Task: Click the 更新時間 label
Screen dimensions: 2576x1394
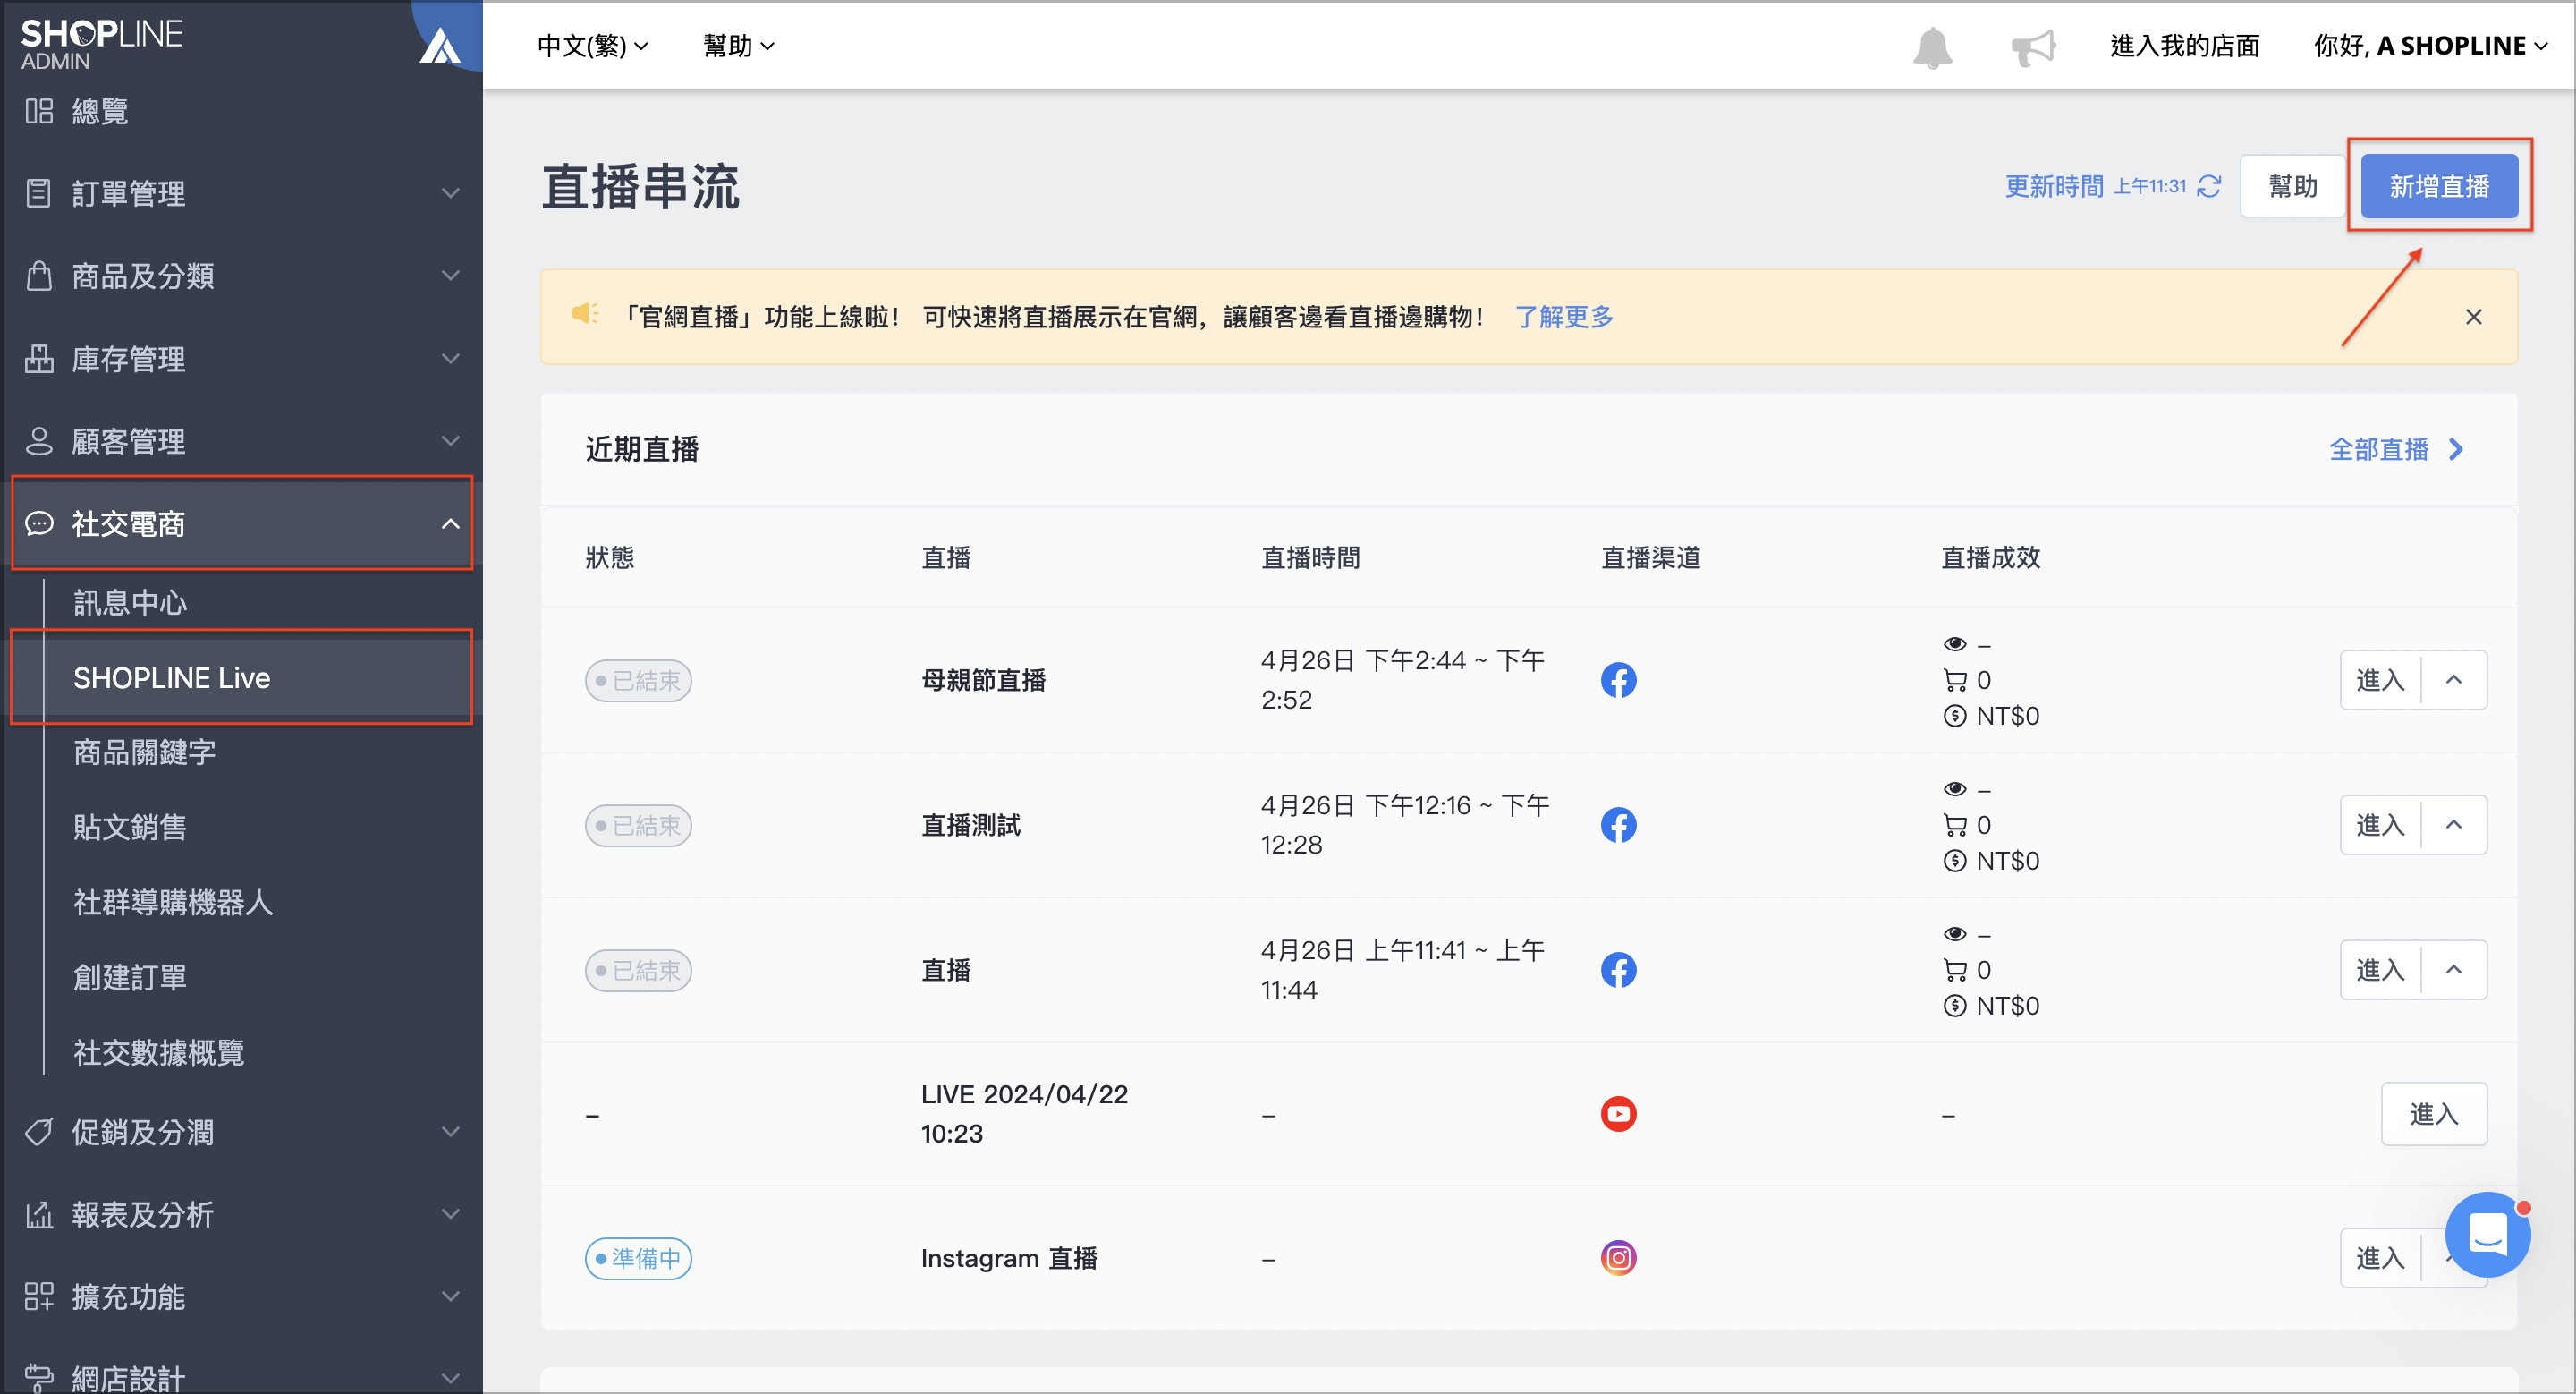Action: point(2054,186)
